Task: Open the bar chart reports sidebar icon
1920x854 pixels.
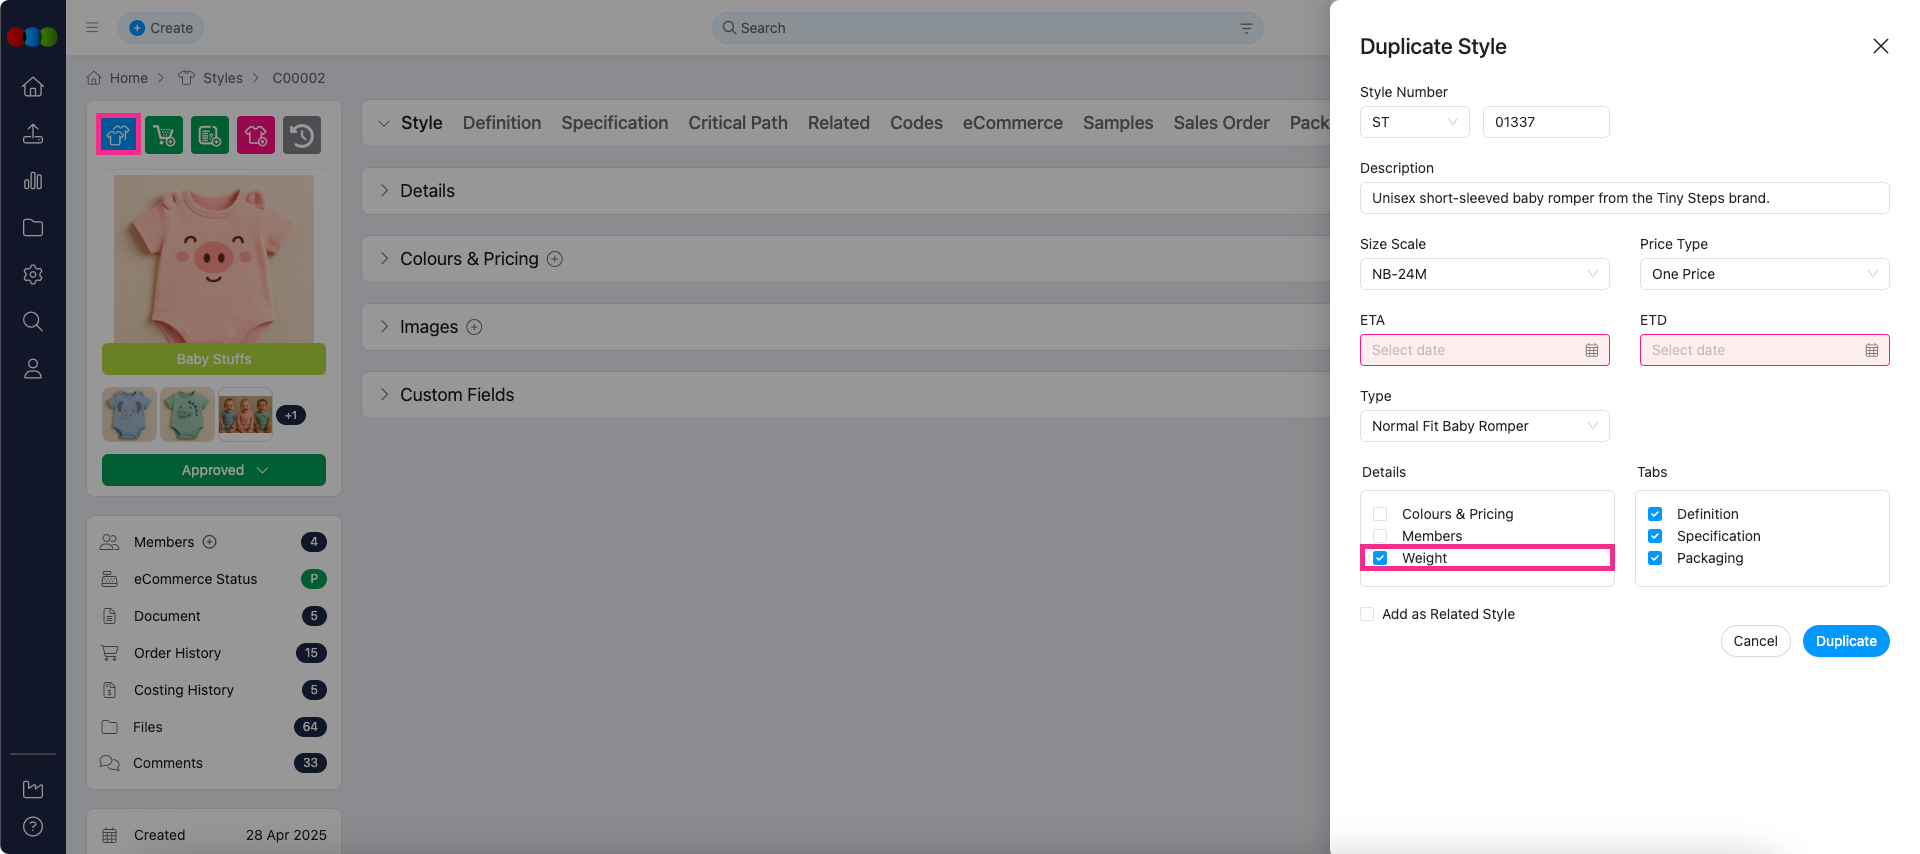Action: [x=33, y=181]
